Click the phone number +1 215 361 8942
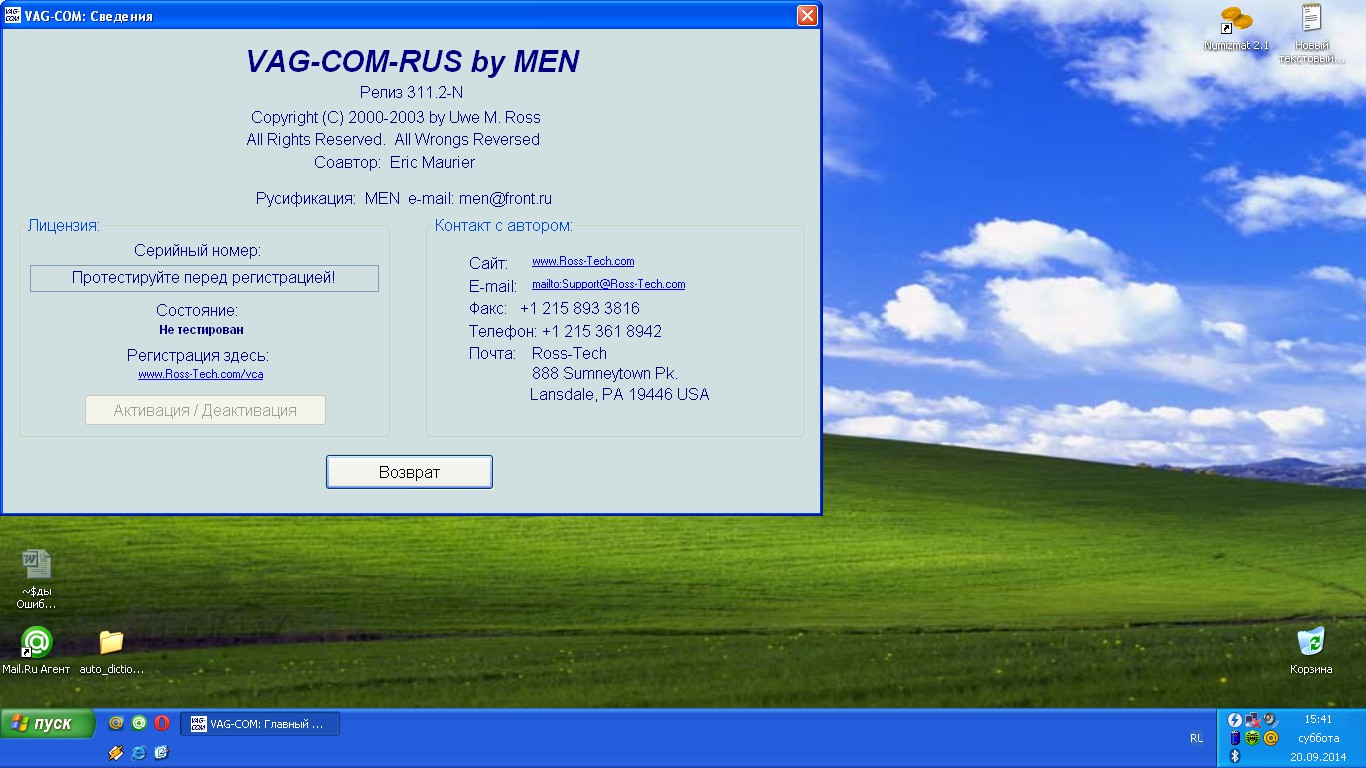The height and width of the screenshot is (768, 1366). (x=602, y=331)
